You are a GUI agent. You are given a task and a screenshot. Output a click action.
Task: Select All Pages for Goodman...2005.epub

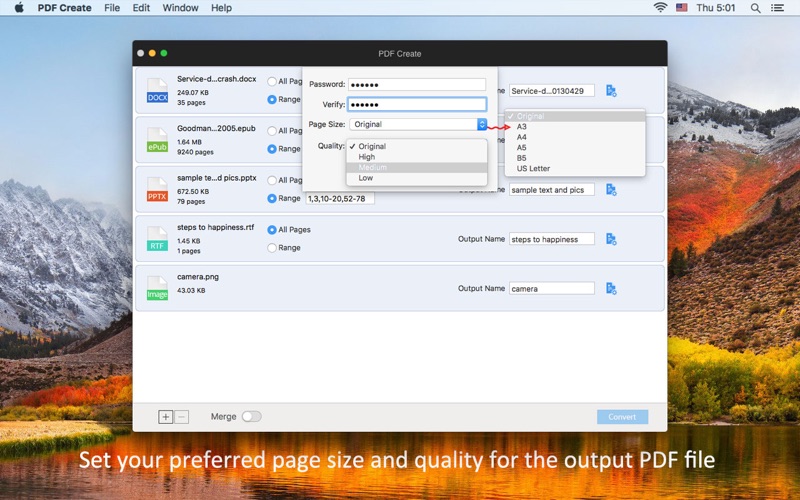click(x=272, y=131)
